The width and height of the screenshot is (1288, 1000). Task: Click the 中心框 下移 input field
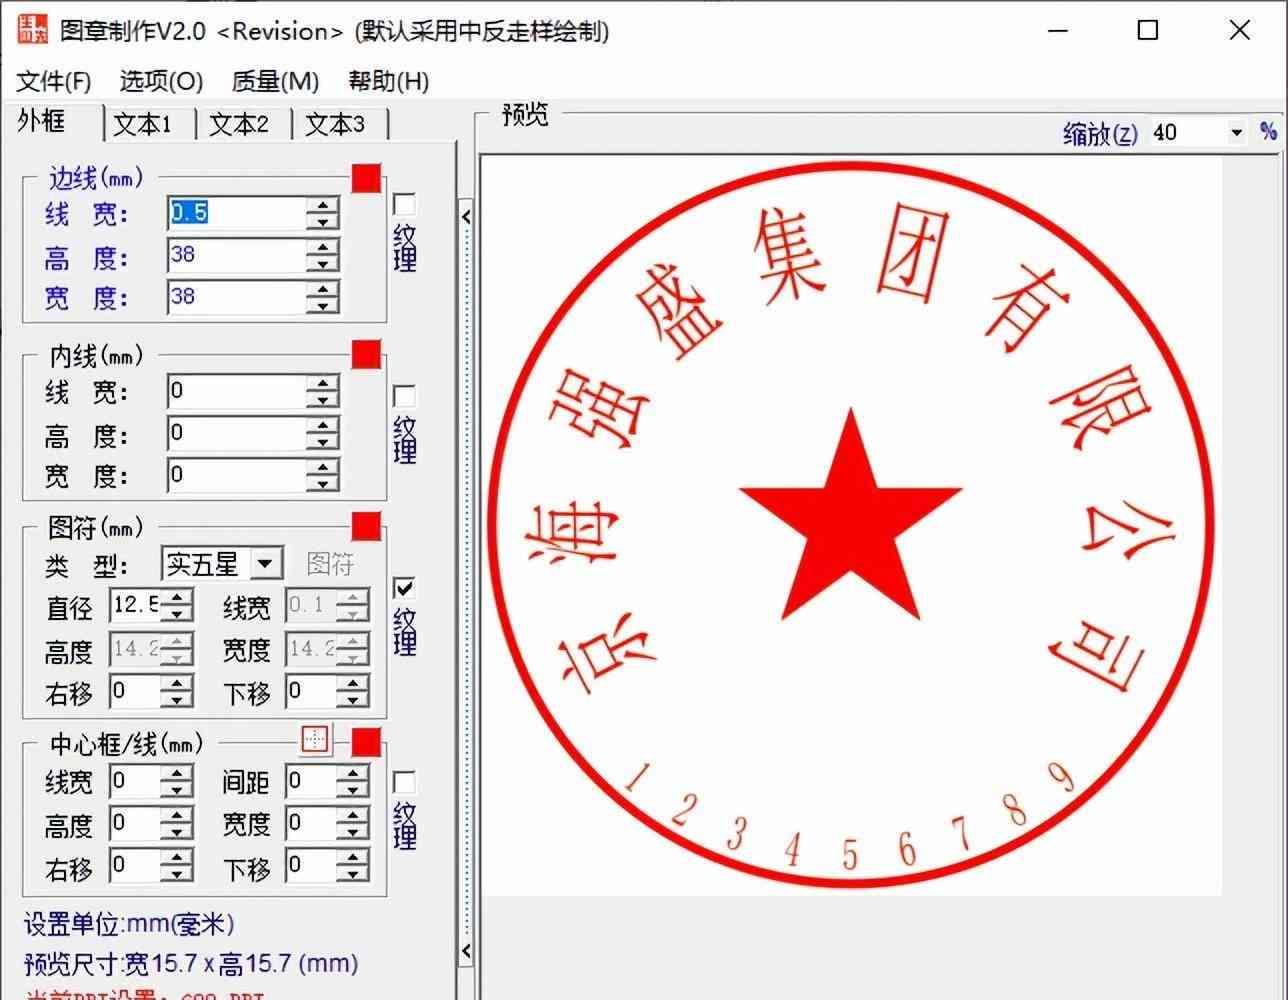pos(311,866)
